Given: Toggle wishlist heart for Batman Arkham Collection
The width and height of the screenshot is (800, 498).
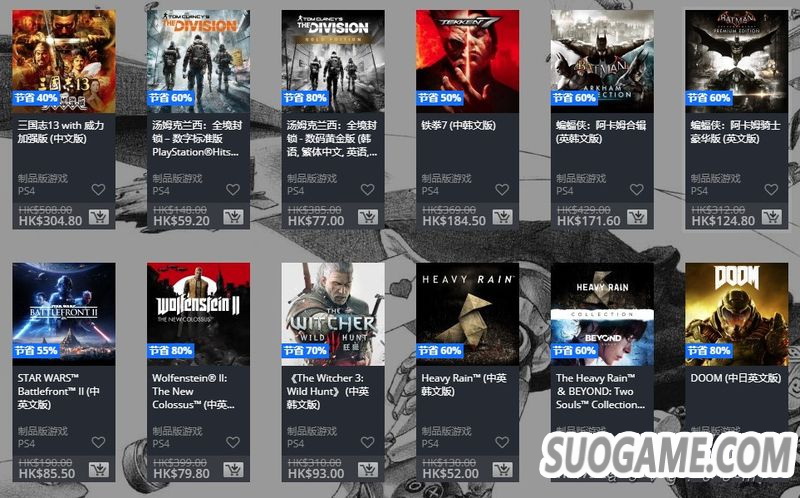Looking at the screenshot, I should [x=637, y=190].
